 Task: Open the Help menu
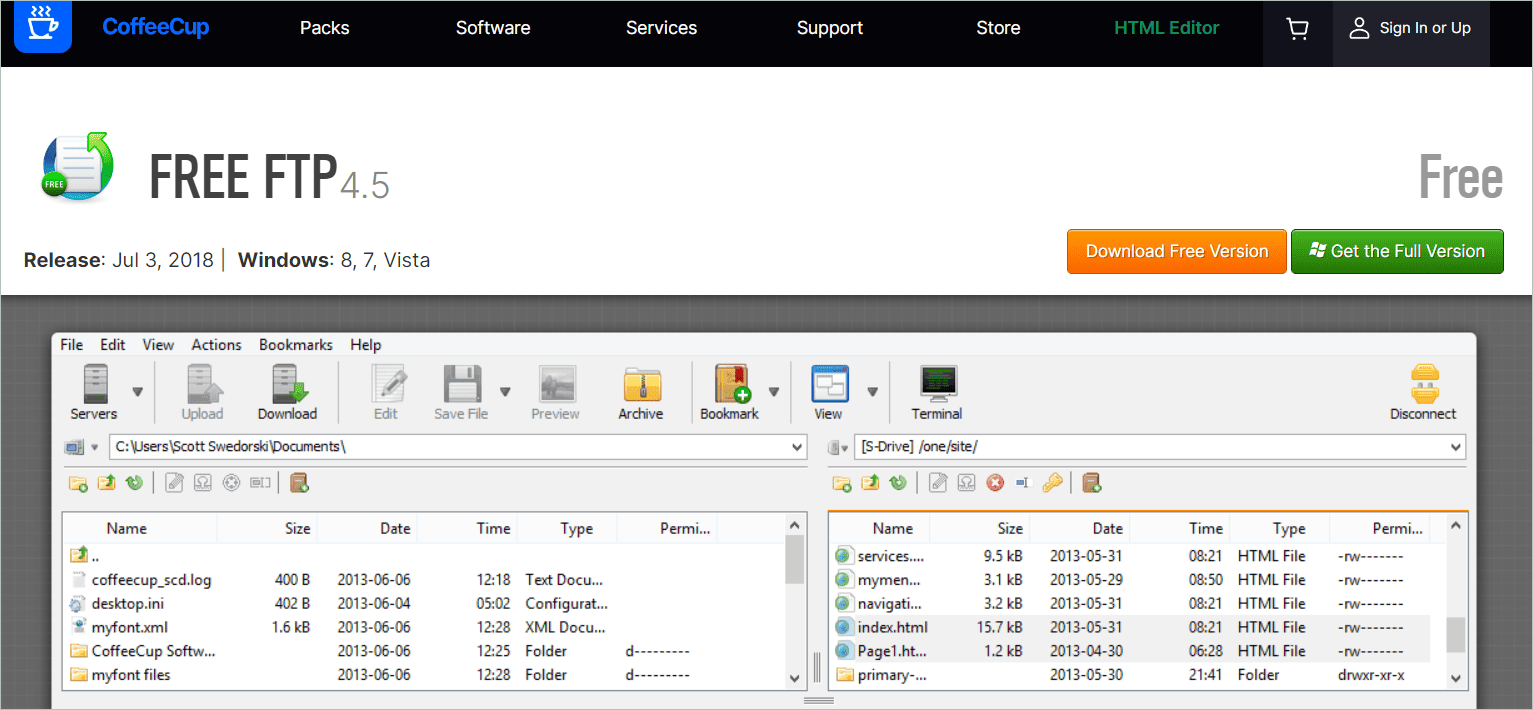coord(366,344)
